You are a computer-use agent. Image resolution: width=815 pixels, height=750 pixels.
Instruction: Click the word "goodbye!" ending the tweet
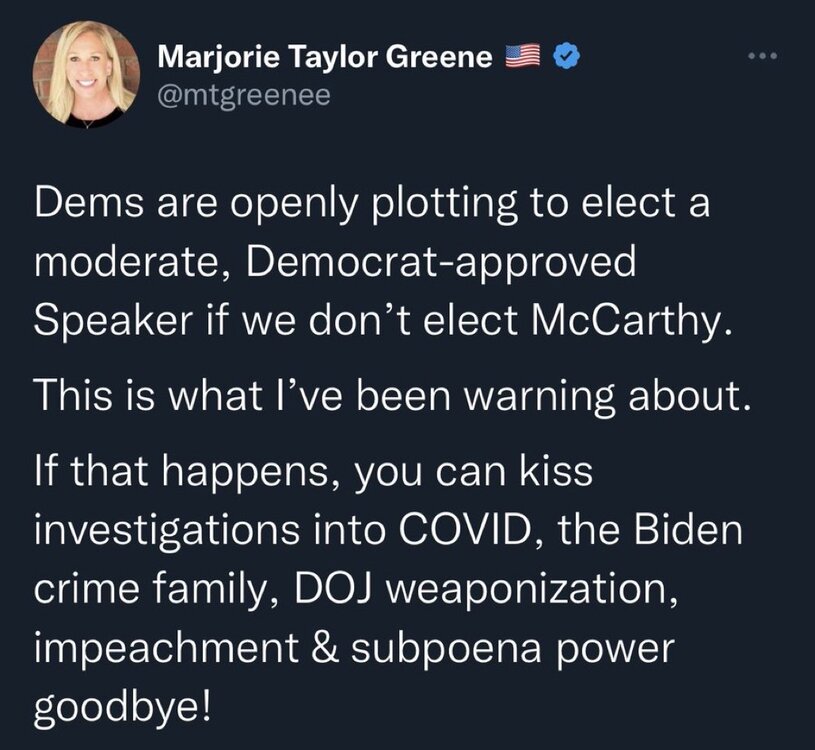123,706
